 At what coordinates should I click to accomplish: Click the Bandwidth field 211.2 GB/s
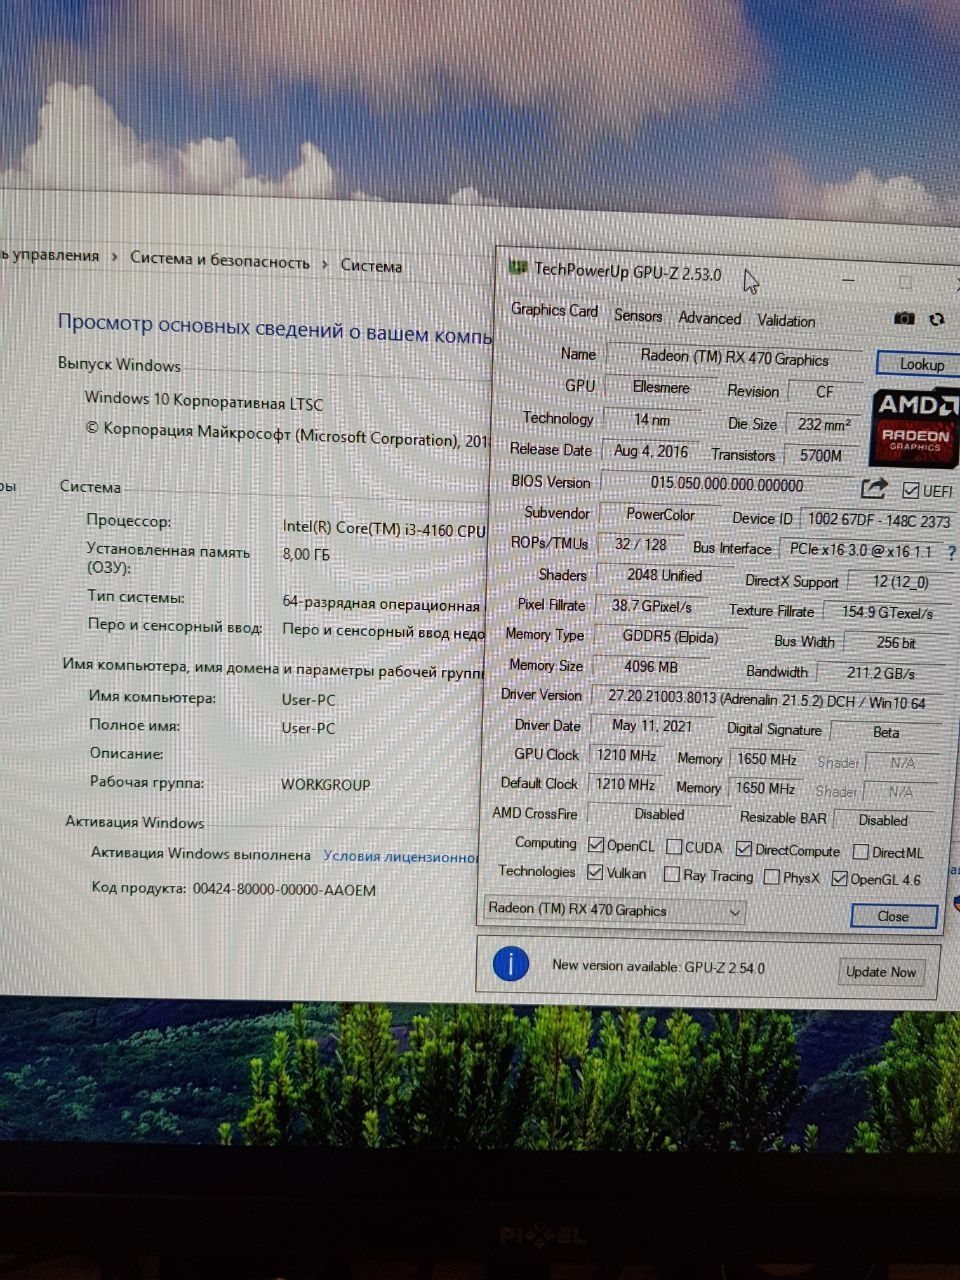point(881,672)
